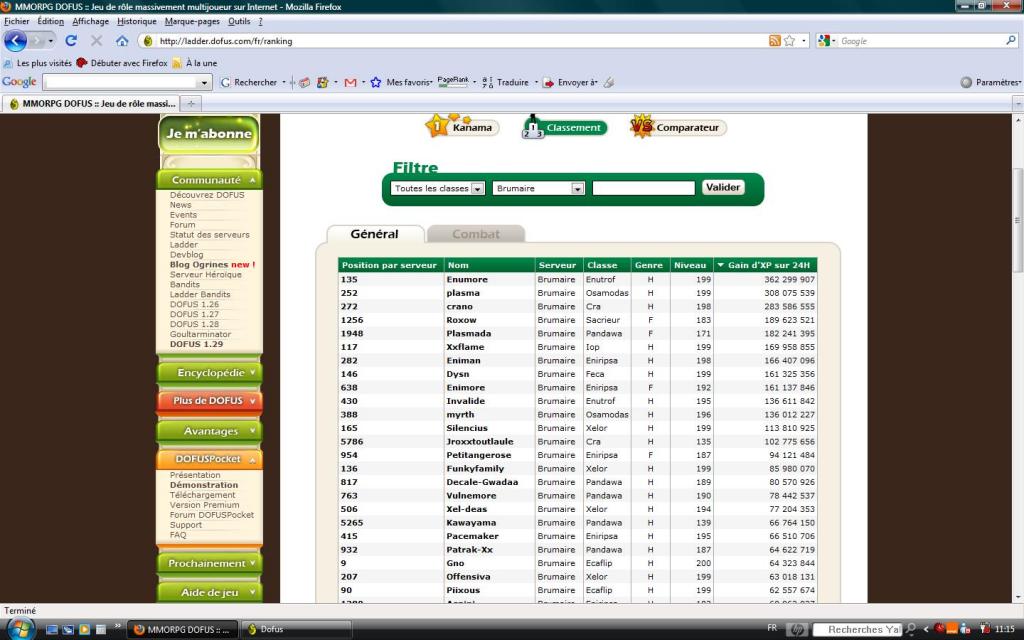This screenshot has height=640, width=1024.
Task: Launch search with magnifier icon in search box
Action: 1011,40
